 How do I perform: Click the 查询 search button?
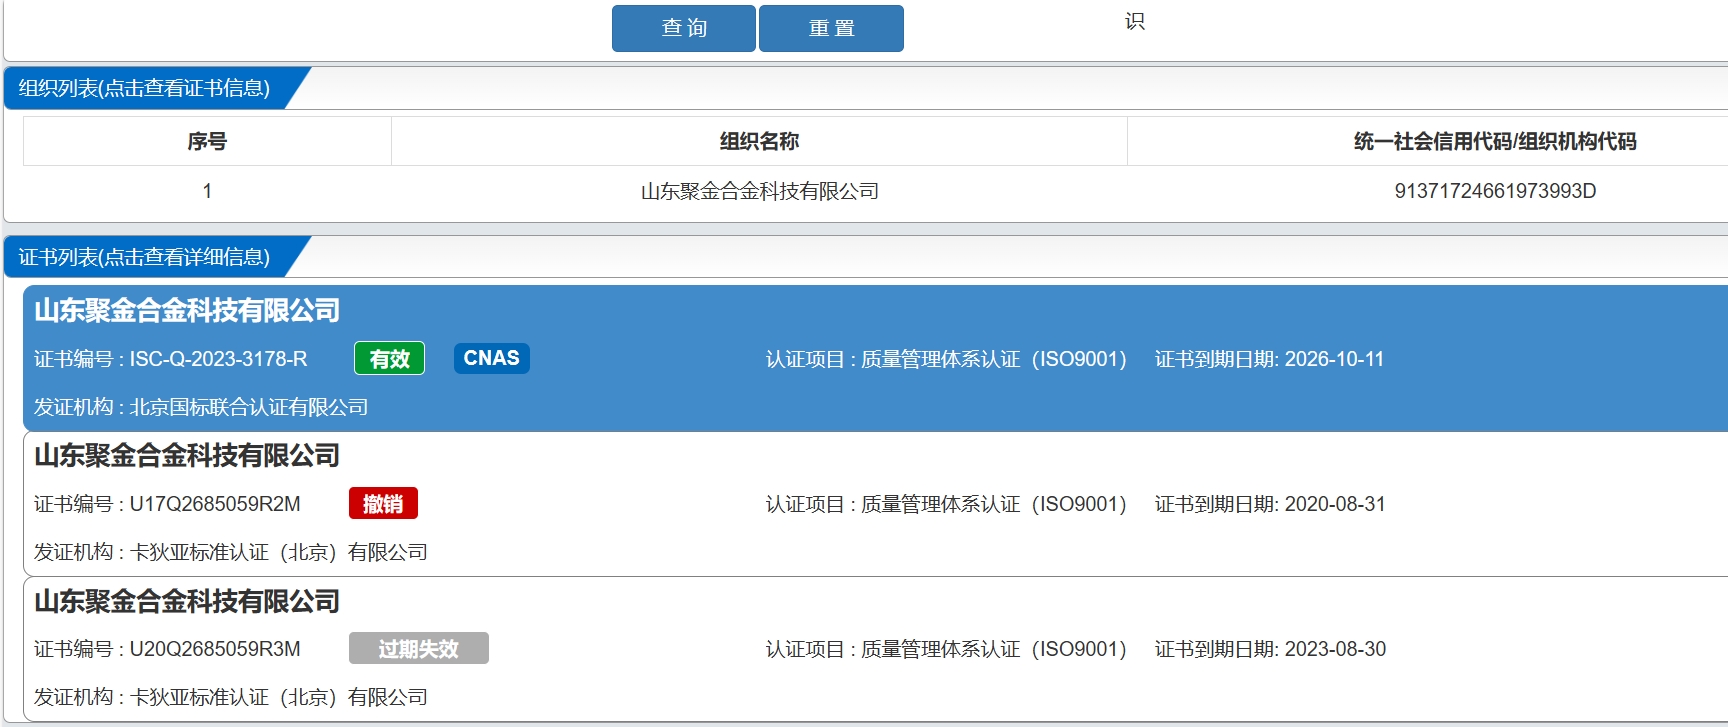pos(684,28)
